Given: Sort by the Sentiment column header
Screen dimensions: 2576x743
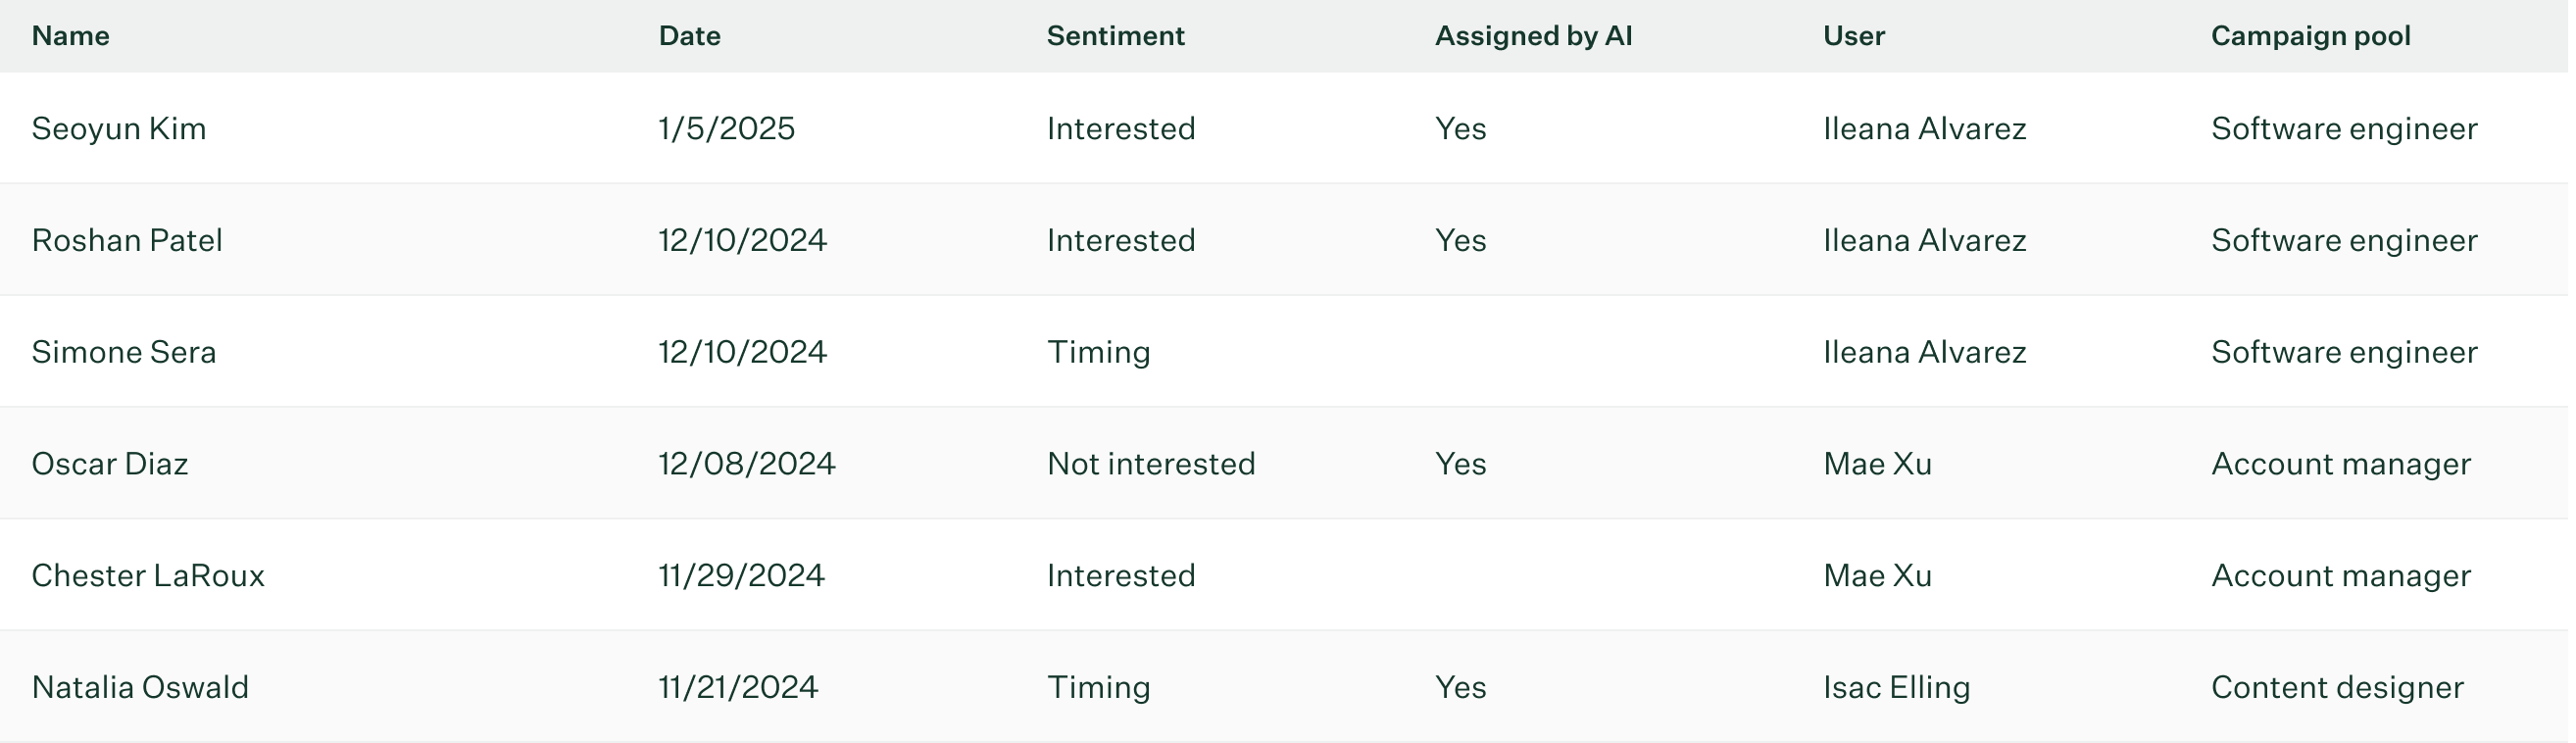Looking at the screenshot, I should click(x=1117, y=36).
